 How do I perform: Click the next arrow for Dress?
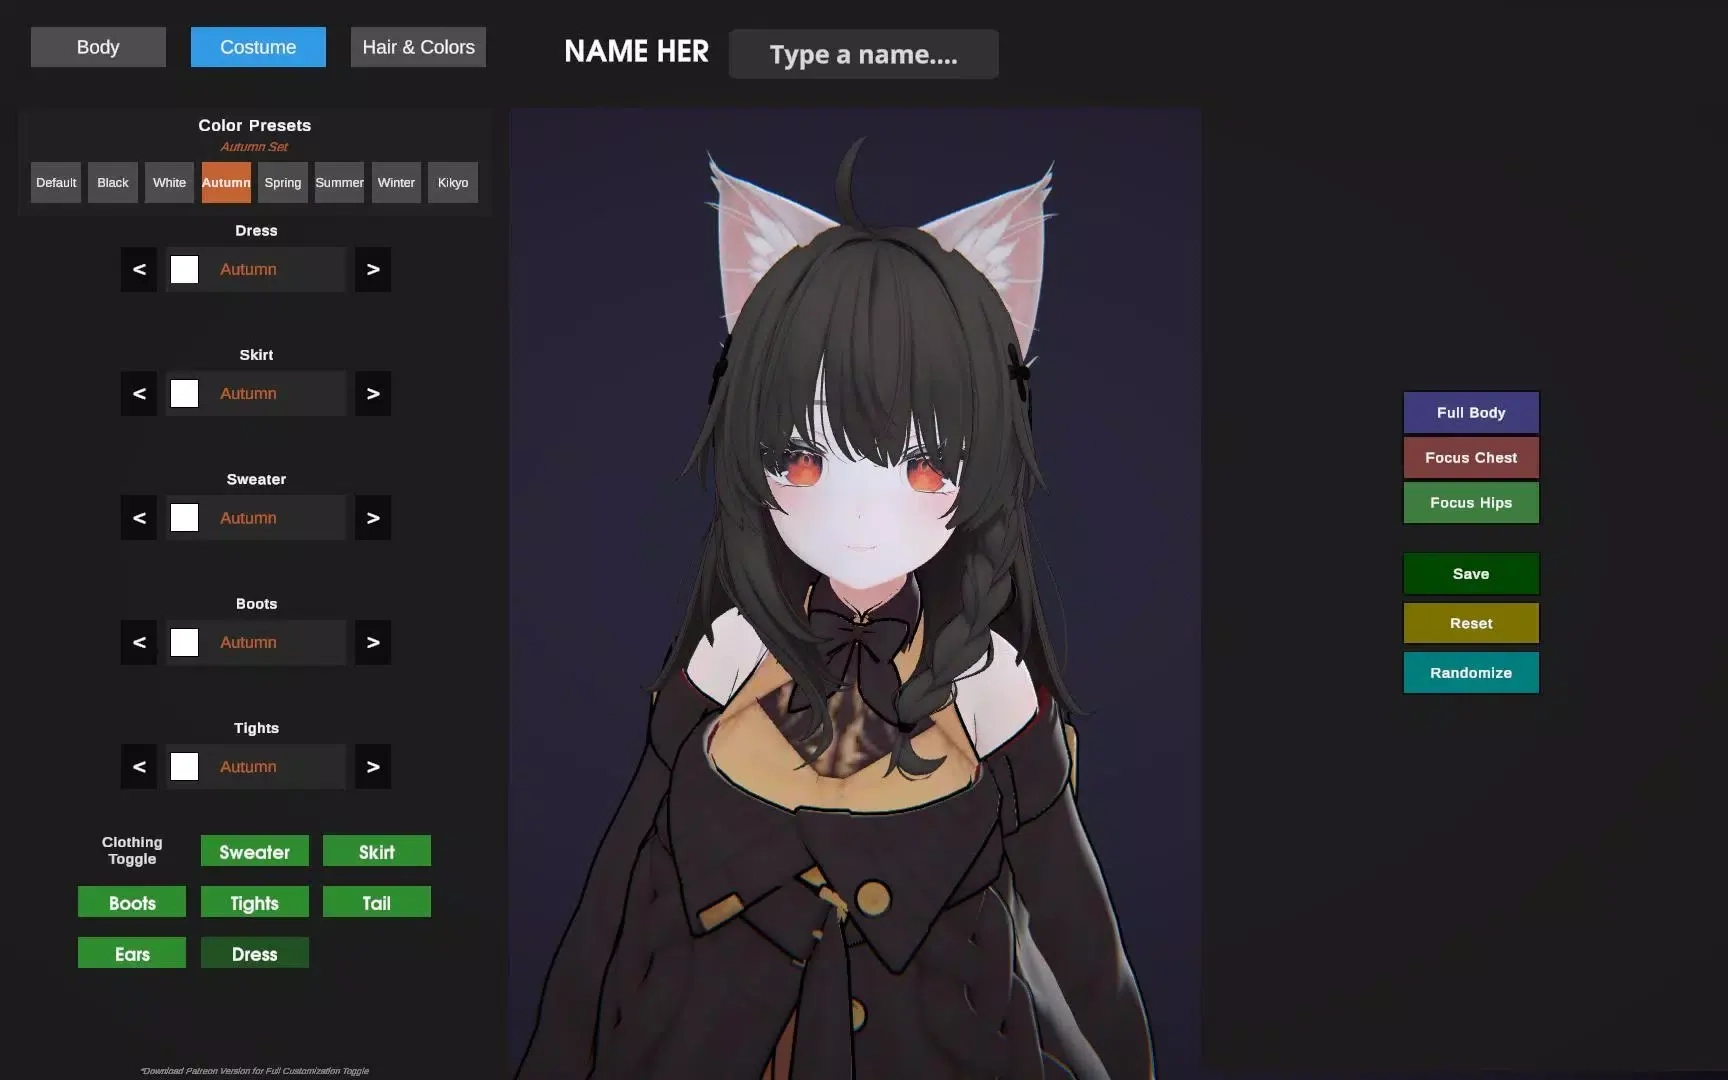372,269
